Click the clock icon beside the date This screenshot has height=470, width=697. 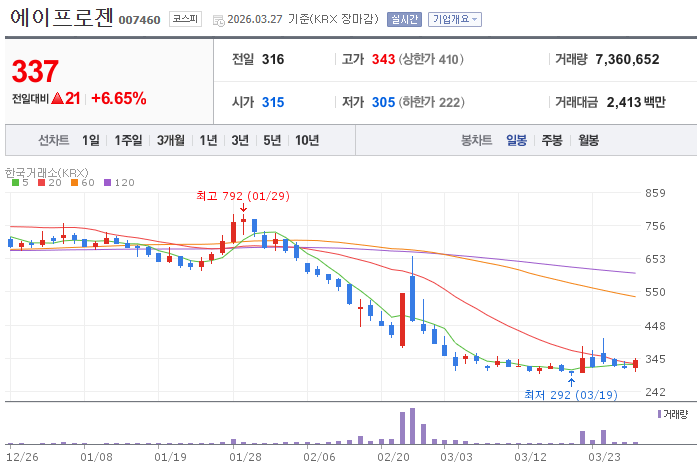(x=219, y=20)
